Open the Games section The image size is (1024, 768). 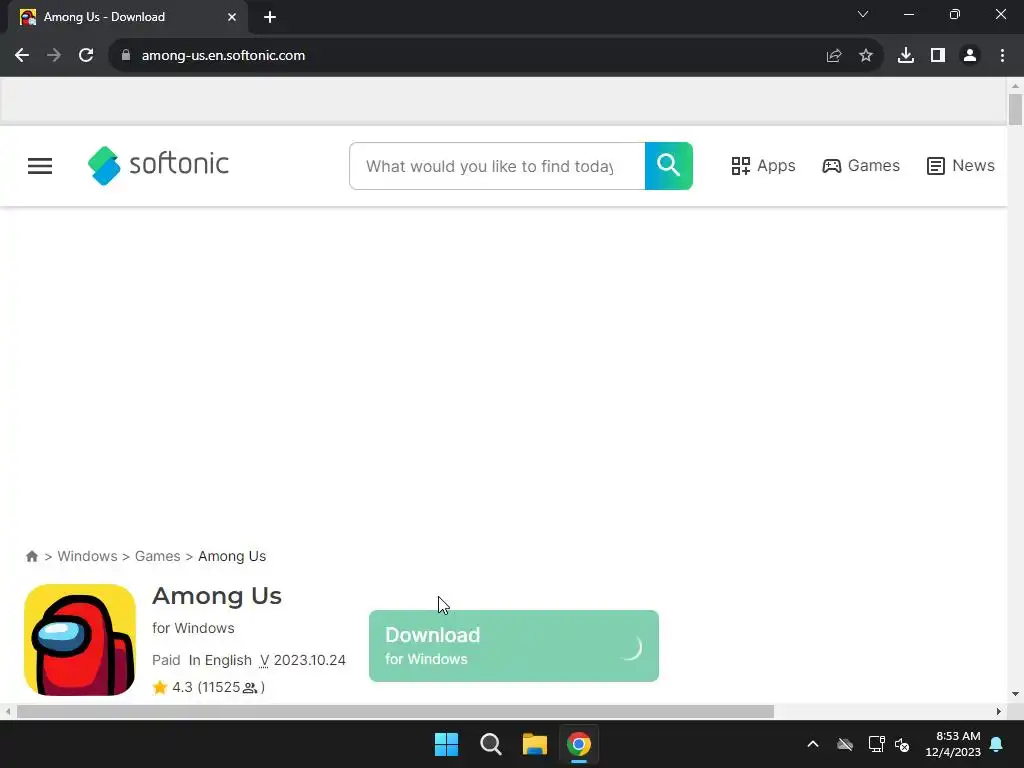(x=861, y=166)
